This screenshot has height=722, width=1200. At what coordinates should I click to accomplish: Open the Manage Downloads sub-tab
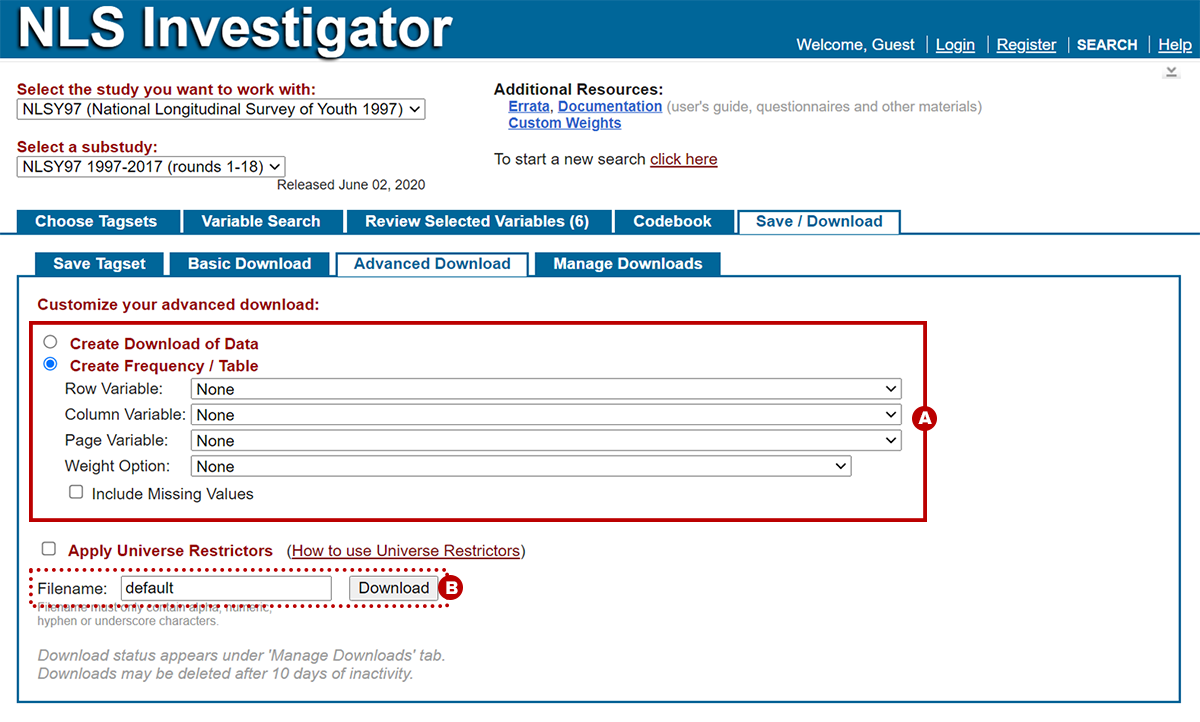(x=628, y=264)
